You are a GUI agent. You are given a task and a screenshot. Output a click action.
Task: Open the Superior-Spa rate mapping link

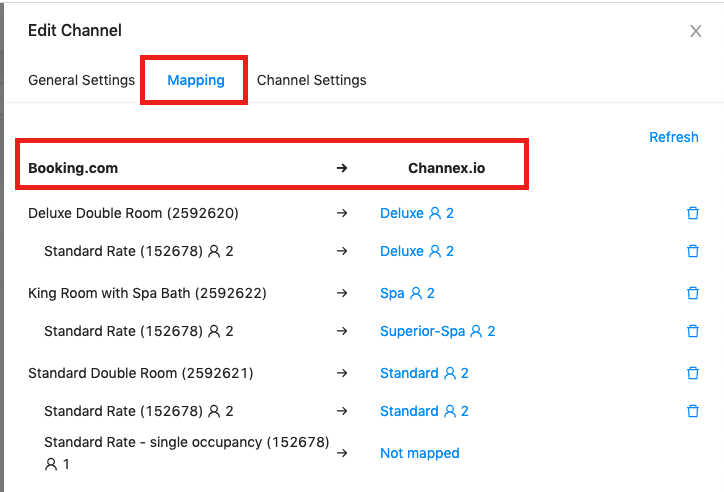[x=438, y=331]
